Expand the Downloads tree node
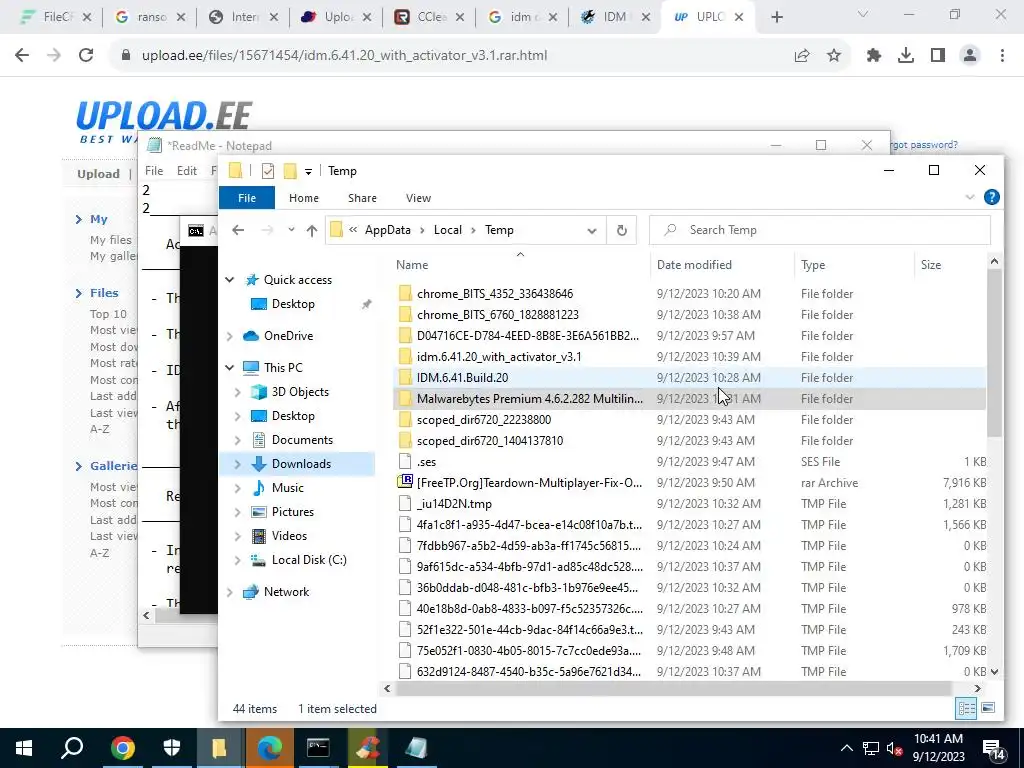Screen dimensions: 1024x768 click(238, 464)
